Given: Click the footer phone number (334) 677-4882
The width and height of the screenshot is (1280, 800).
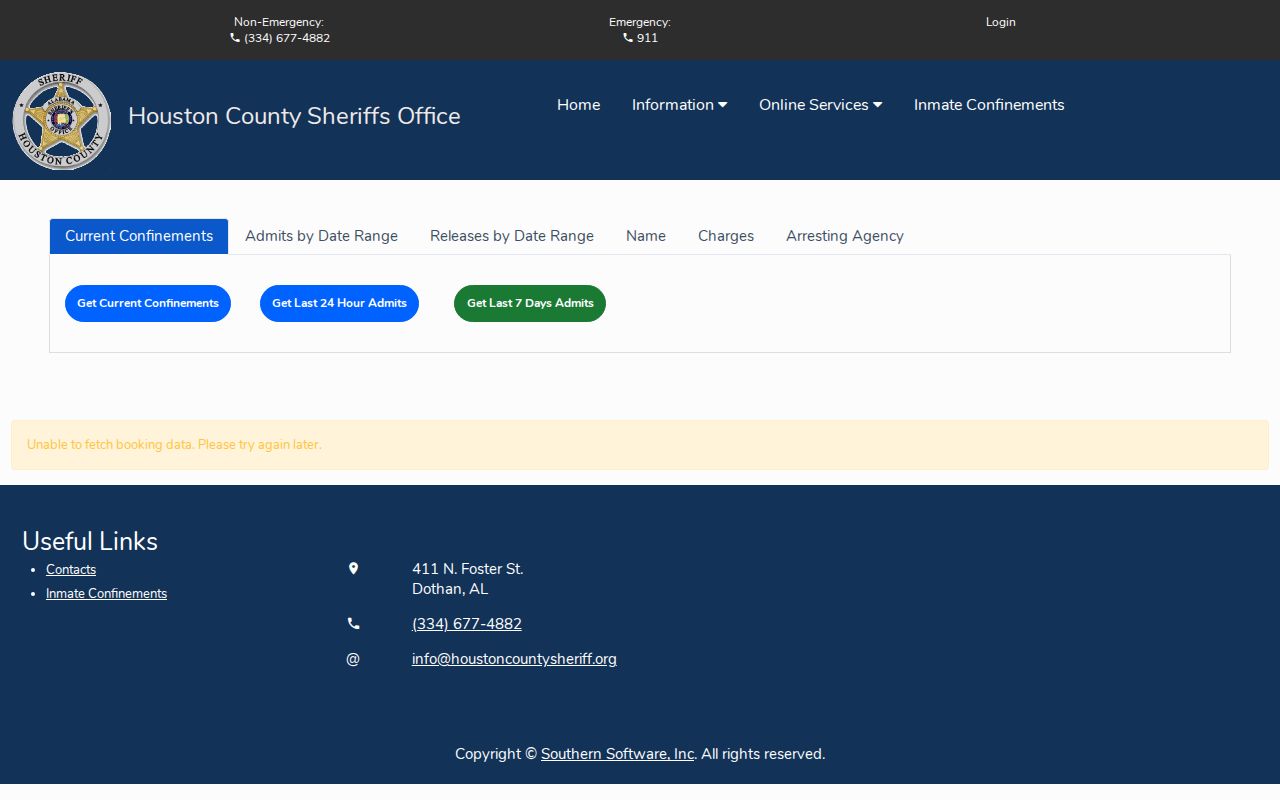Looking at the screenshot, I should point(467,624).
